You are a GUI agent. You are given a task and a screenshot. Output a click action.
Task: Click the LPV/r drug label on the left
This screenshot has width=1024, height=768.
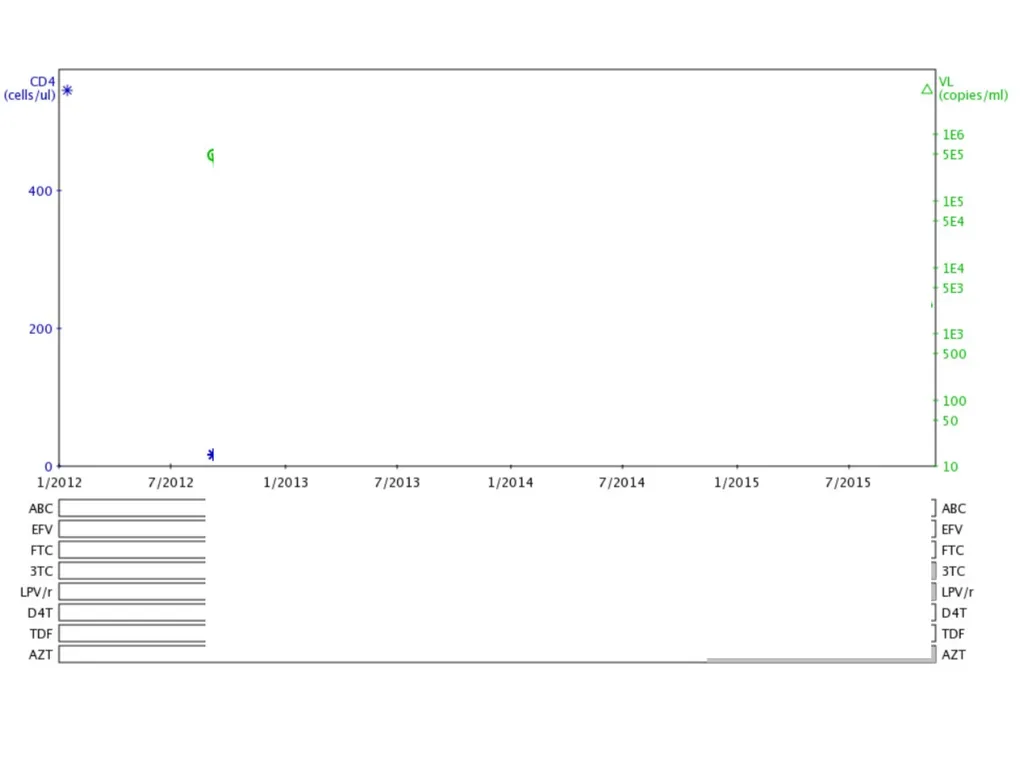[37, 592]
